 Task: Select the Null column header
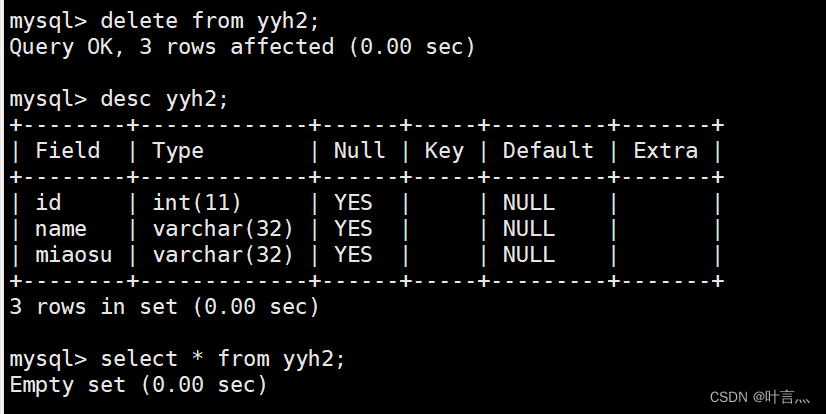pos(359,151)
